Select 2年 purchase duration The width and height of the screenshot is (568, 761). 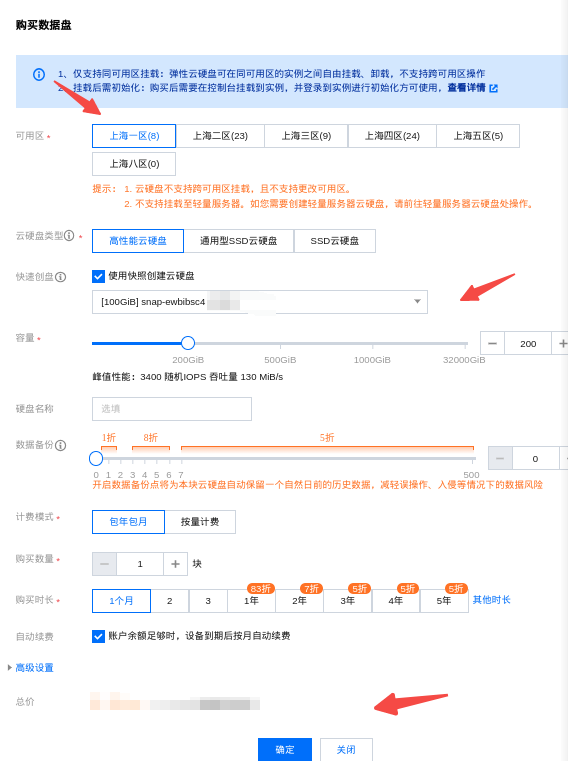click(299, 601)
